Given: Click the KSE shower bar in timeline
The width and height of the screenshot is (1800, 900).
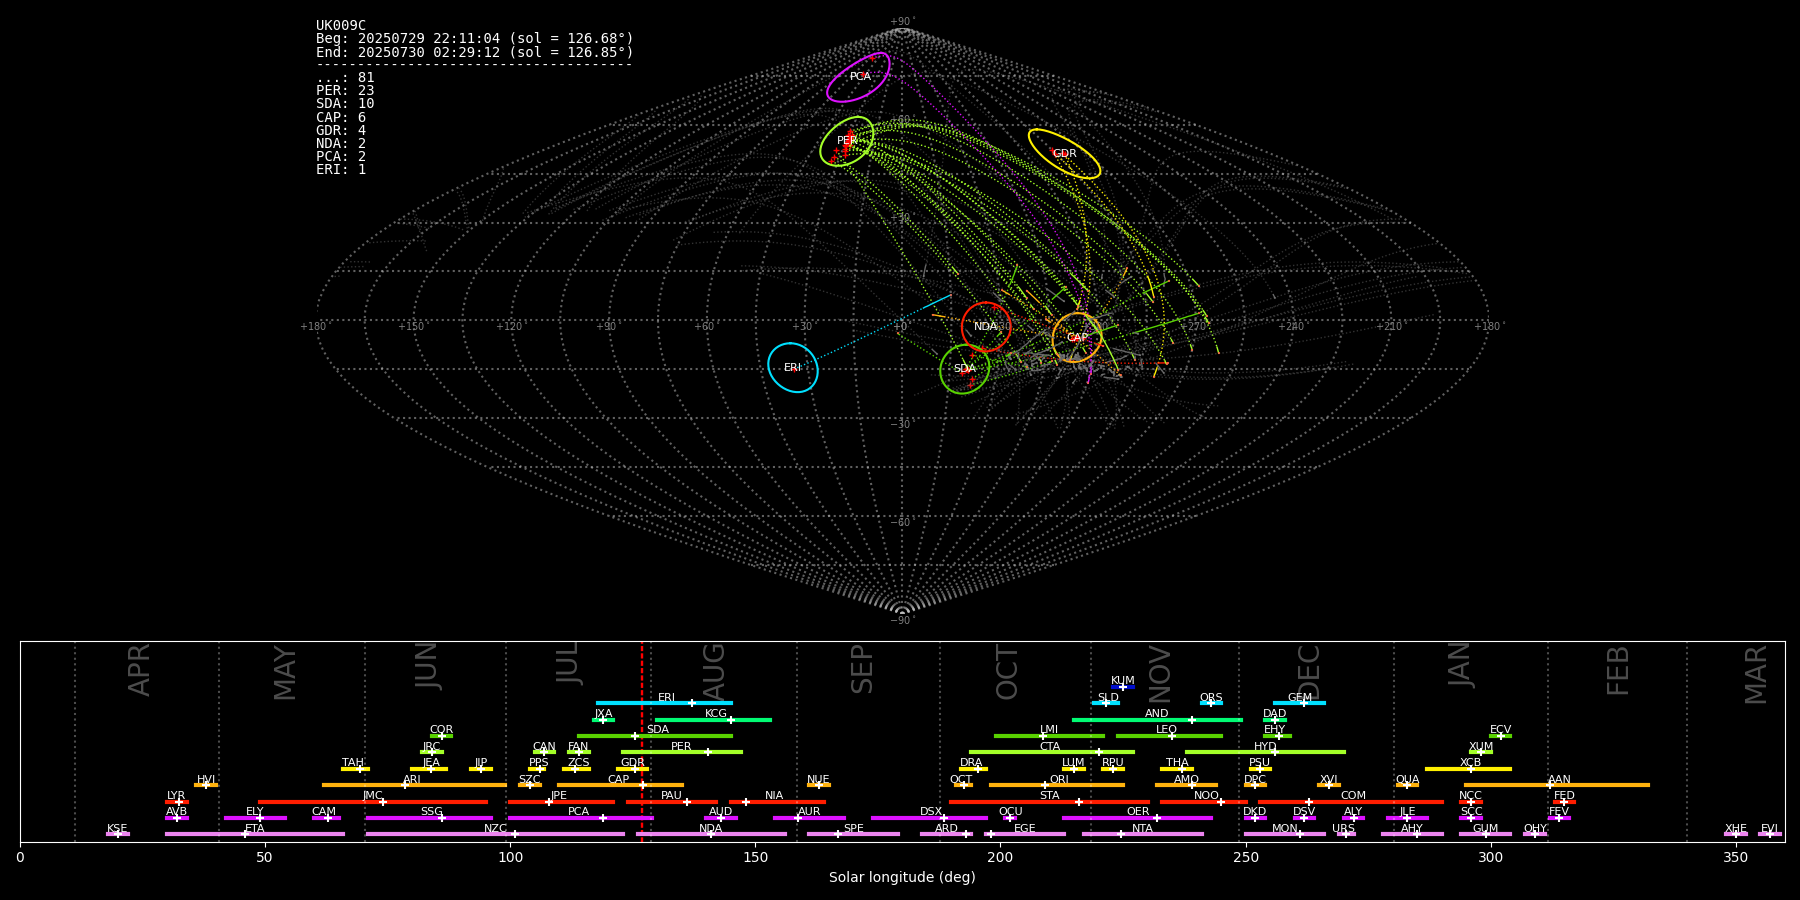Looking at the screenshot, I should tap(118, 834).
